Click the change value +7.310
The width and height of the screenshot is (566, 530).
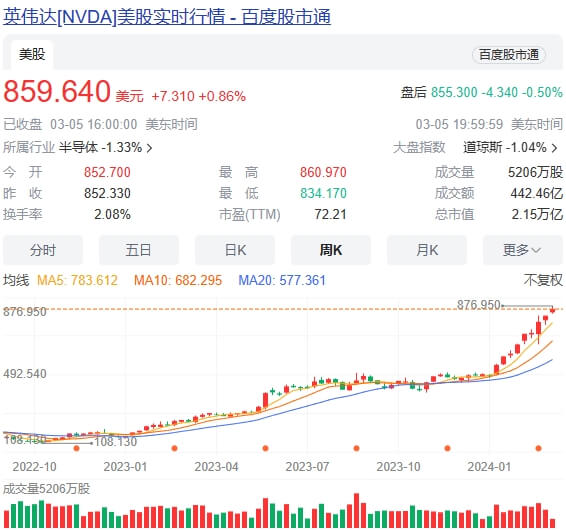[173, 96]
